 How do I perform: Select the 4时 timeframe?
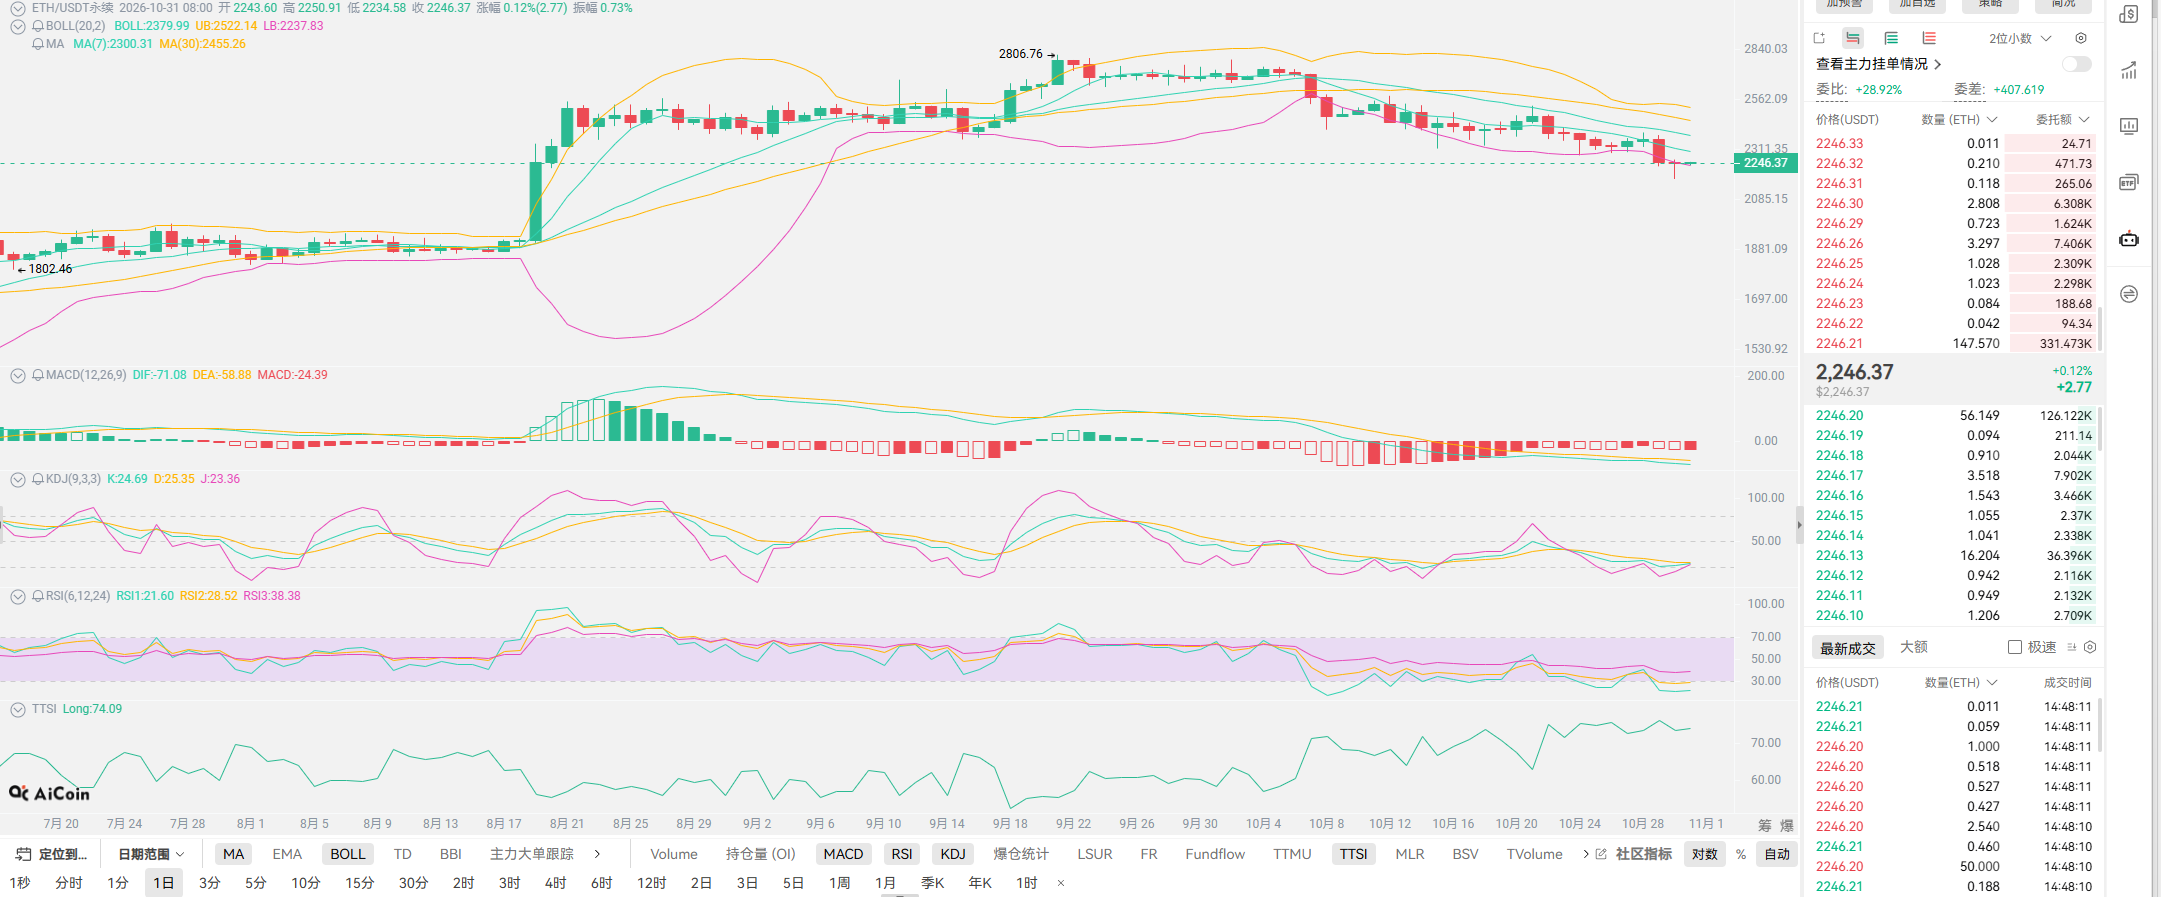(556, 883)
